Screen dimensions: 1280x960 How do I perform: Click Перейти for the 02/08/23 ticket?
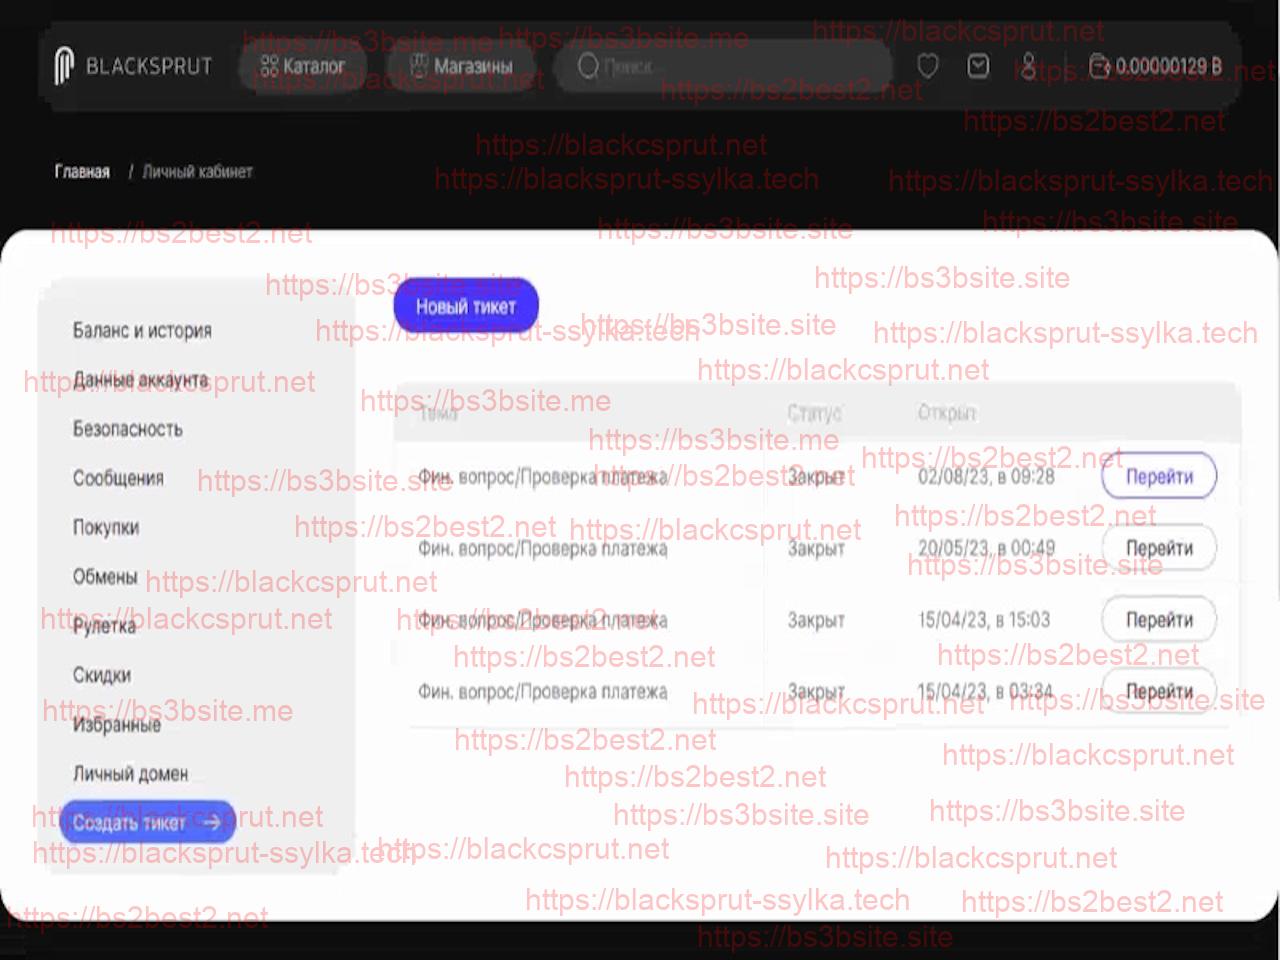[x=1159, y=476]
